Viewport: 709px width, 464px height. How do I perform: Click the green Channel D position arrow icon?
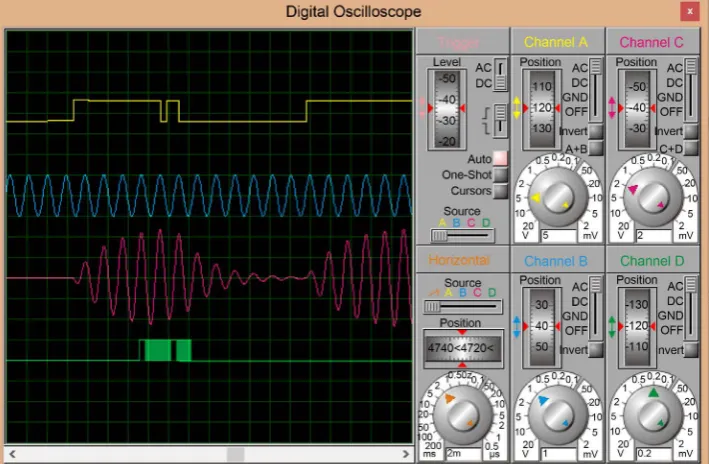[612, 327]
